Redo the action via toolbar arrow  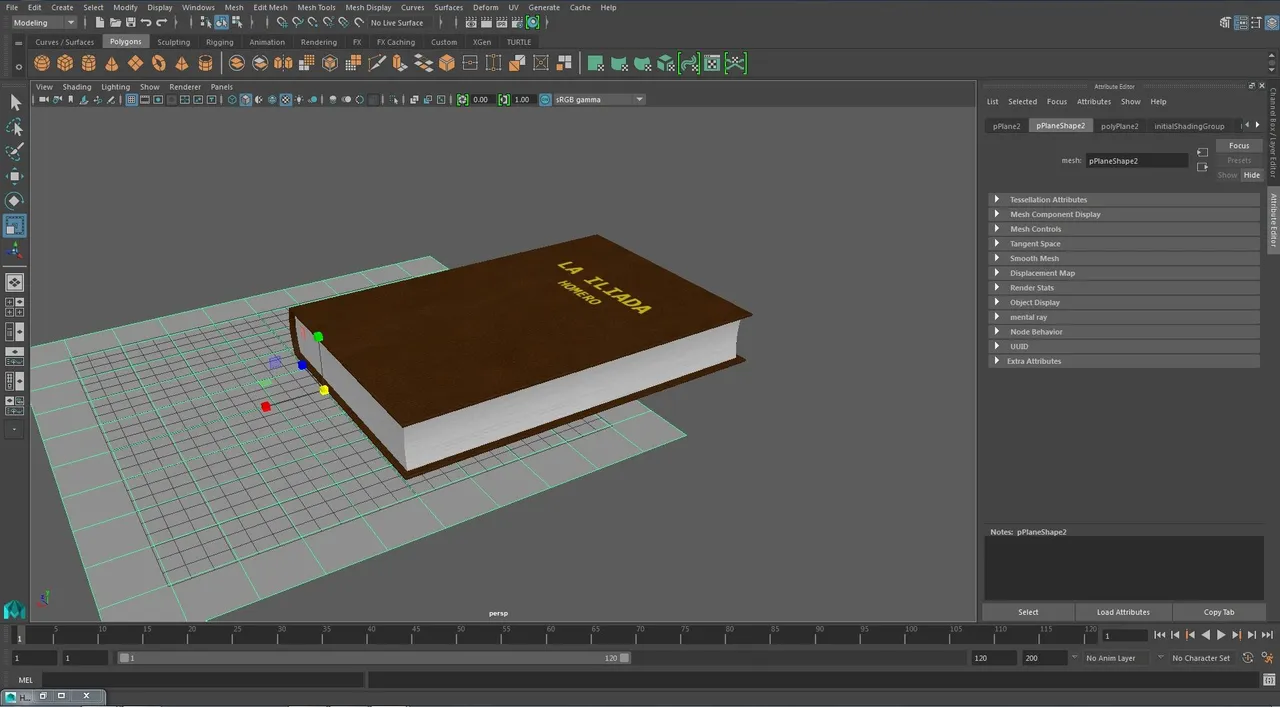click(162, 22)
